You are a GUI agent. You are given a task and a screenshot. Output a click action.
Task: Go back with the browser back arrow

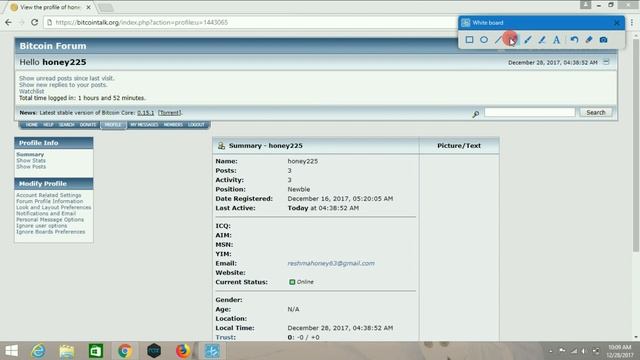(x=9, y=22)
